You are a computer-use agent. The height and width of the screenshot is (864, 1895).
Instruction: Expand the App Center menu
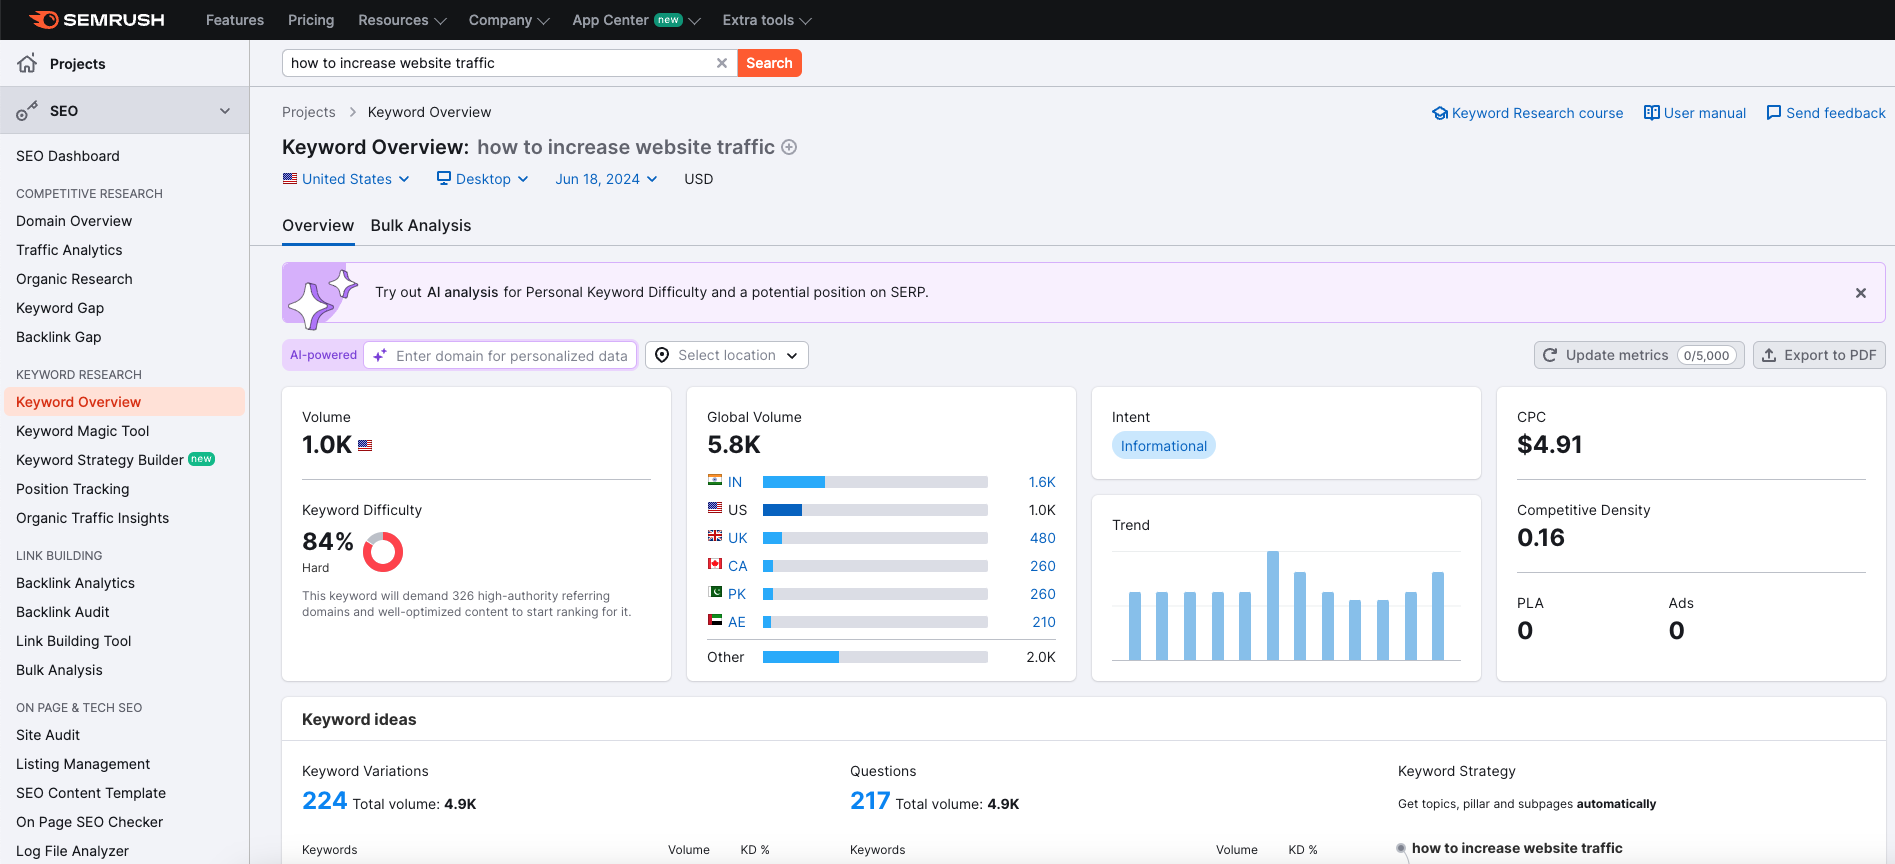(636, 20)
